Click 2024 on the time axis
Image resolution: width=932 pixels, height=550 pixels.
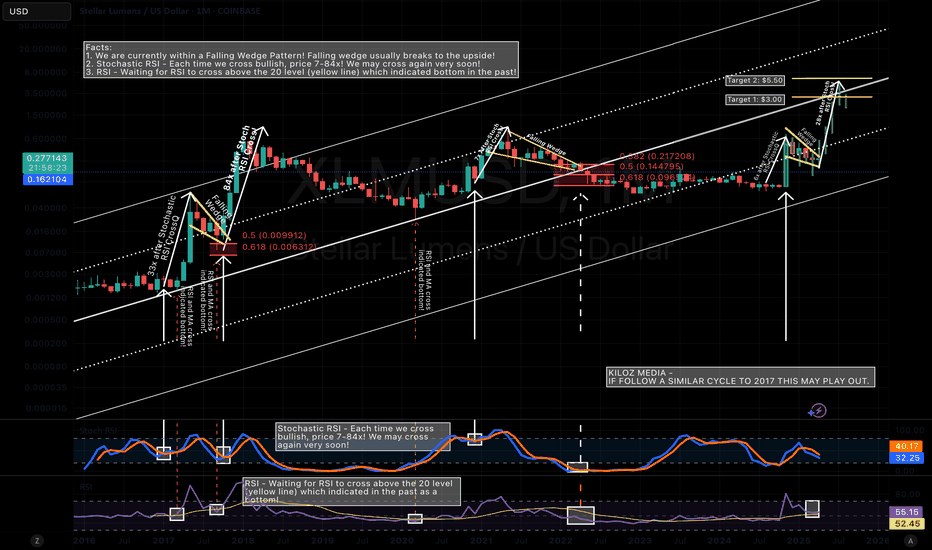720,540
